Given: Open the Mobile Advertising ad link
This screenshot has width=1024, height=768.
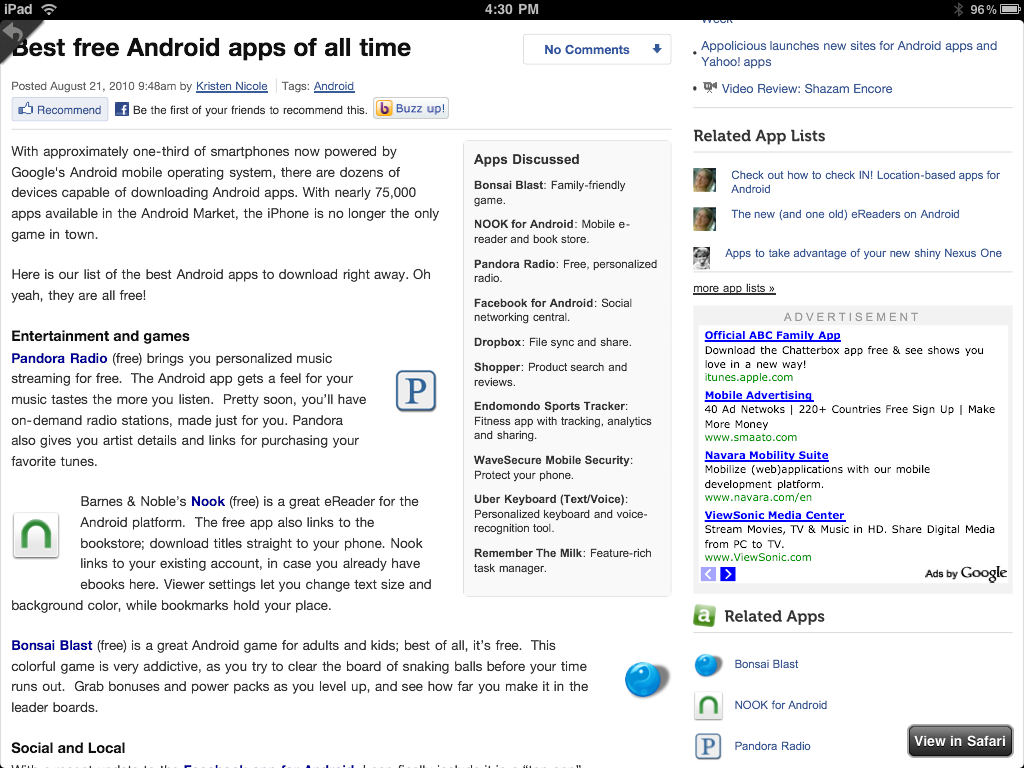Looking at the screenshot, I should (x=758, y=395).
